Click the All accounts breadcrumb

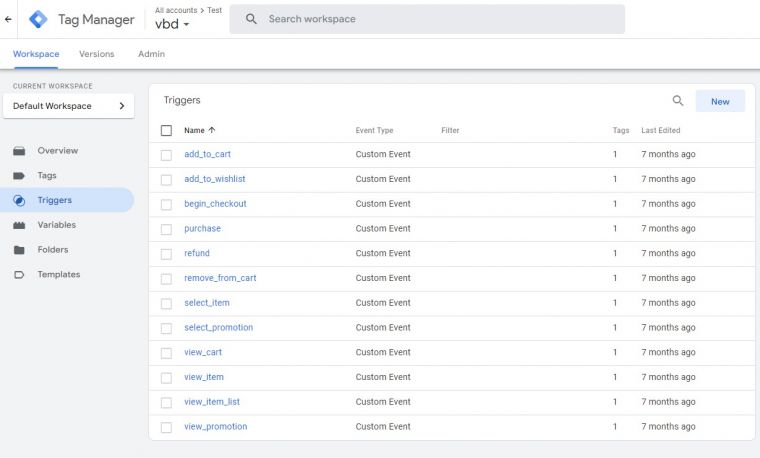pyautogui.click(x=176, y=10)
